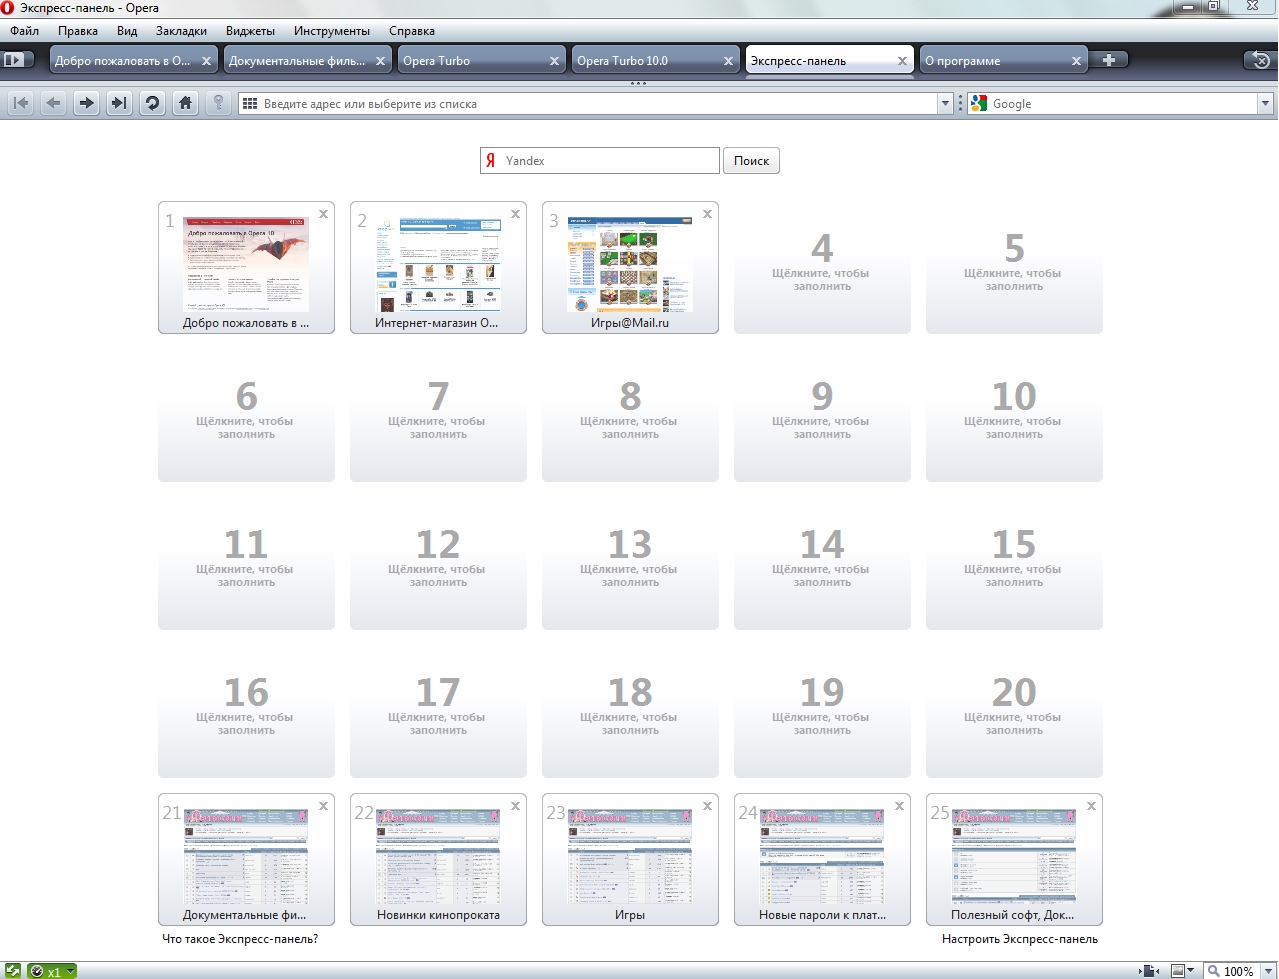Click the Что такое Экспресс-панель? link

[240, 939]
